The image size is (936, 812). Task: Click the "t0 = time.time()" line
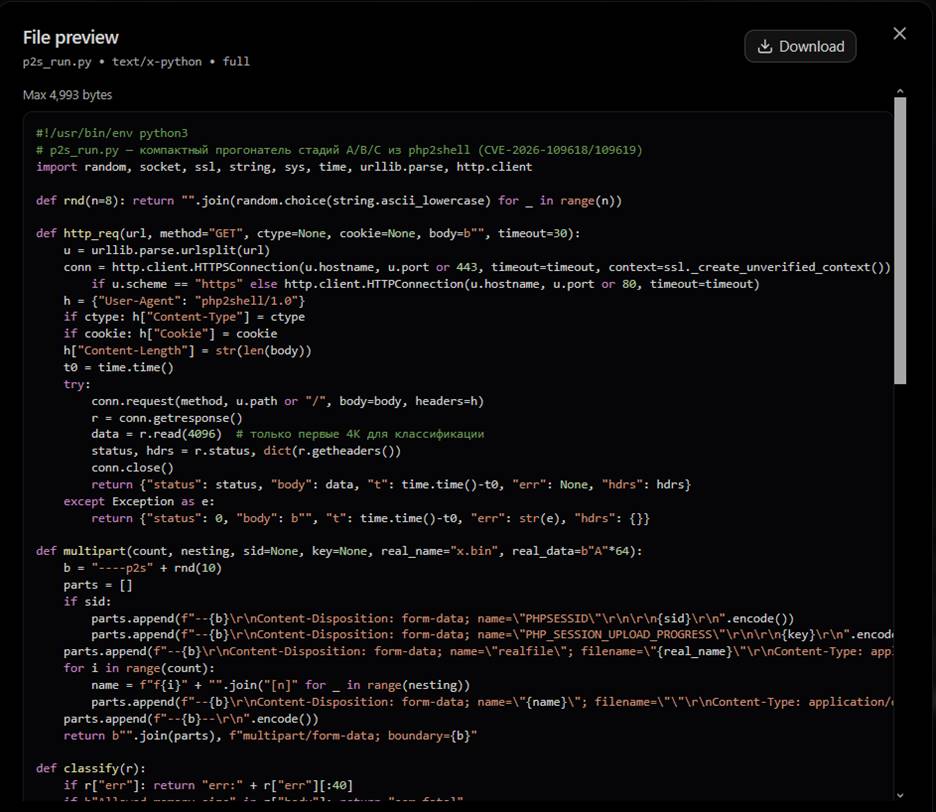[118, 367]
